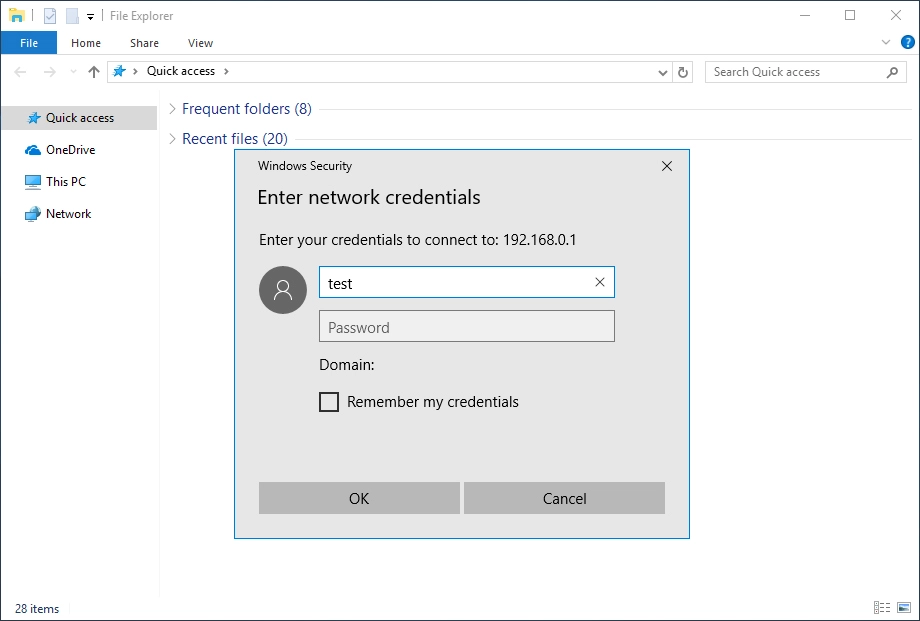Switch to Details view in status bar
Screen dimensions: 920x621
(882, 608)
